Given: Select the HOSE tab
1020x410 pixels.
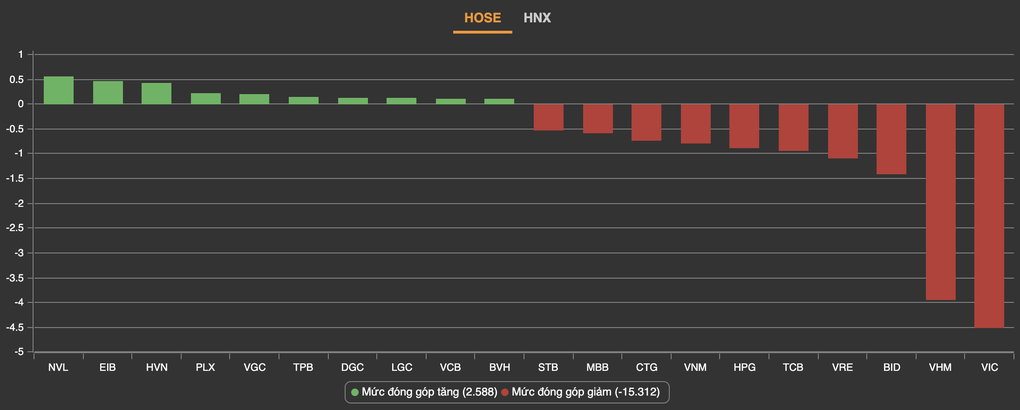Looking at the screenshot, I should coord(482,18).
